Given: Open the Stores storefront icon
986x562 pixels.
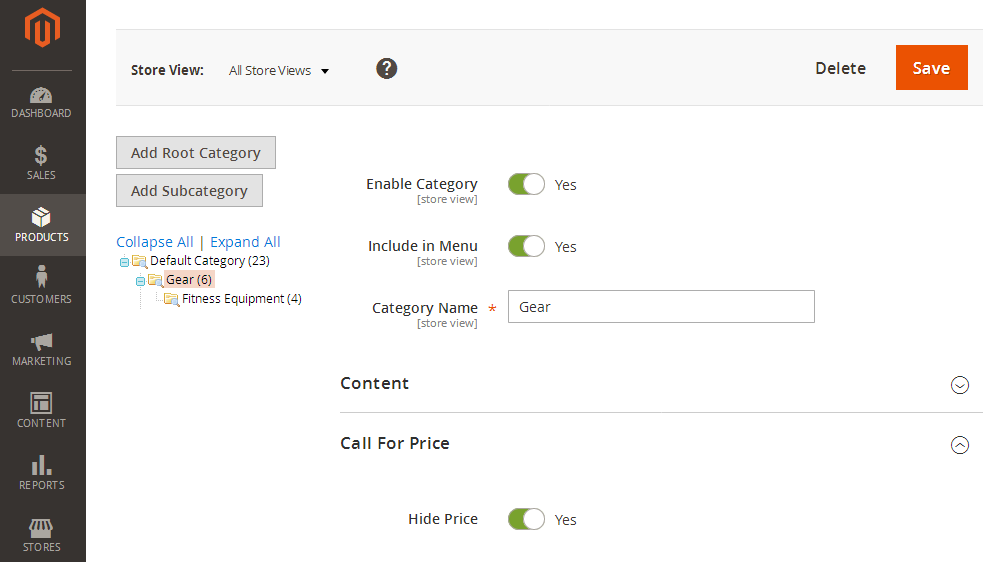Looking at the screenshot, I should (41, 527).
